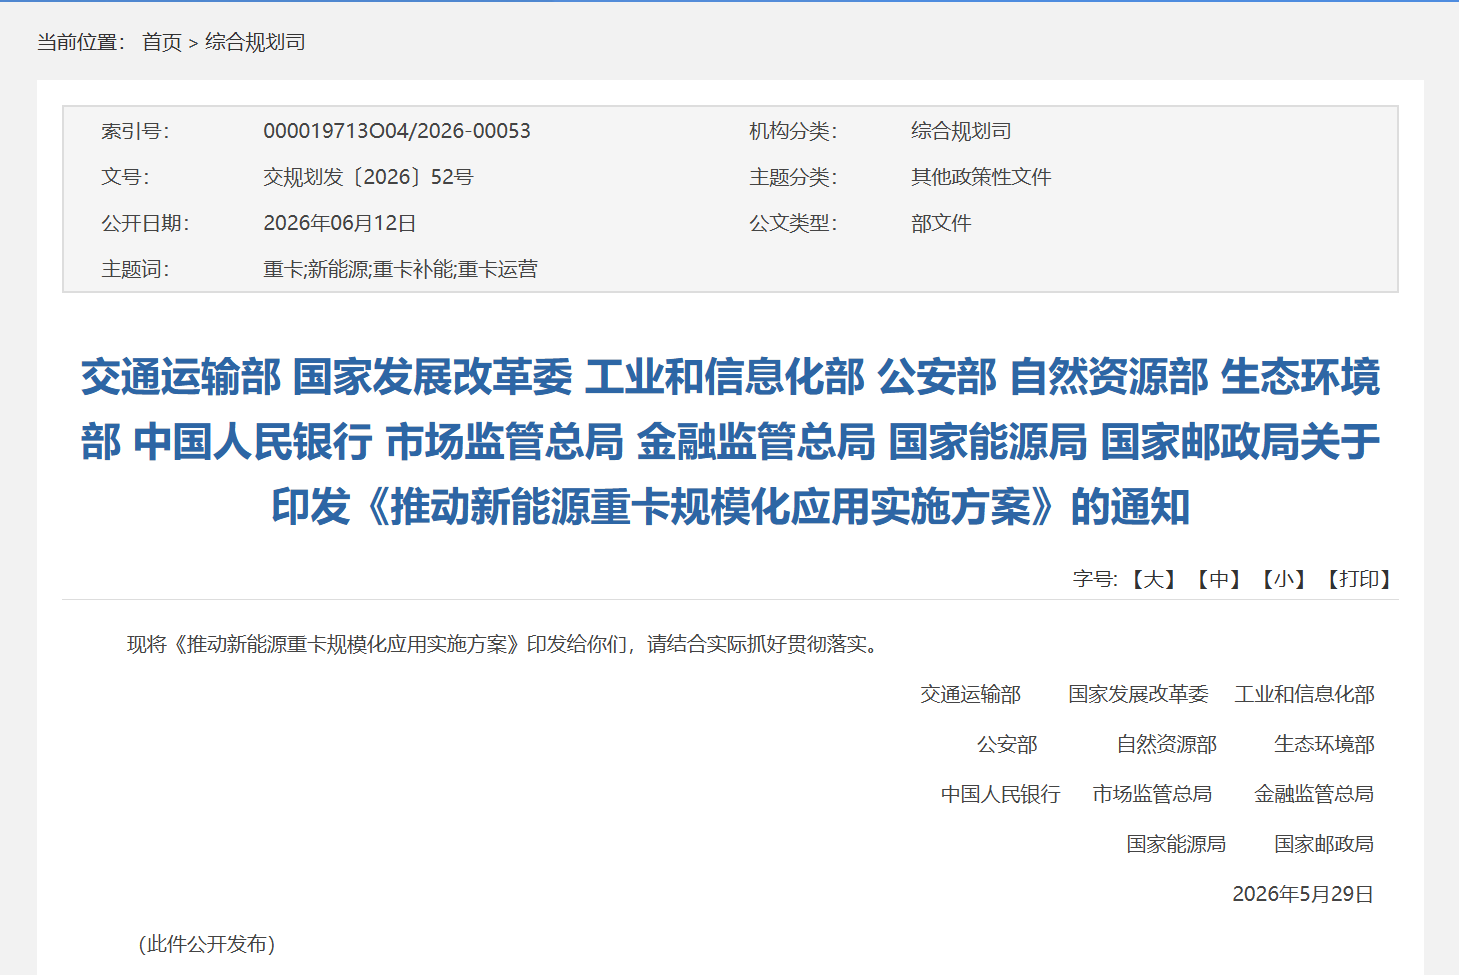Click the 主题词 field label
Image resolution: width=1459 pixels, height=975 pixels.
tap(135, 269)
